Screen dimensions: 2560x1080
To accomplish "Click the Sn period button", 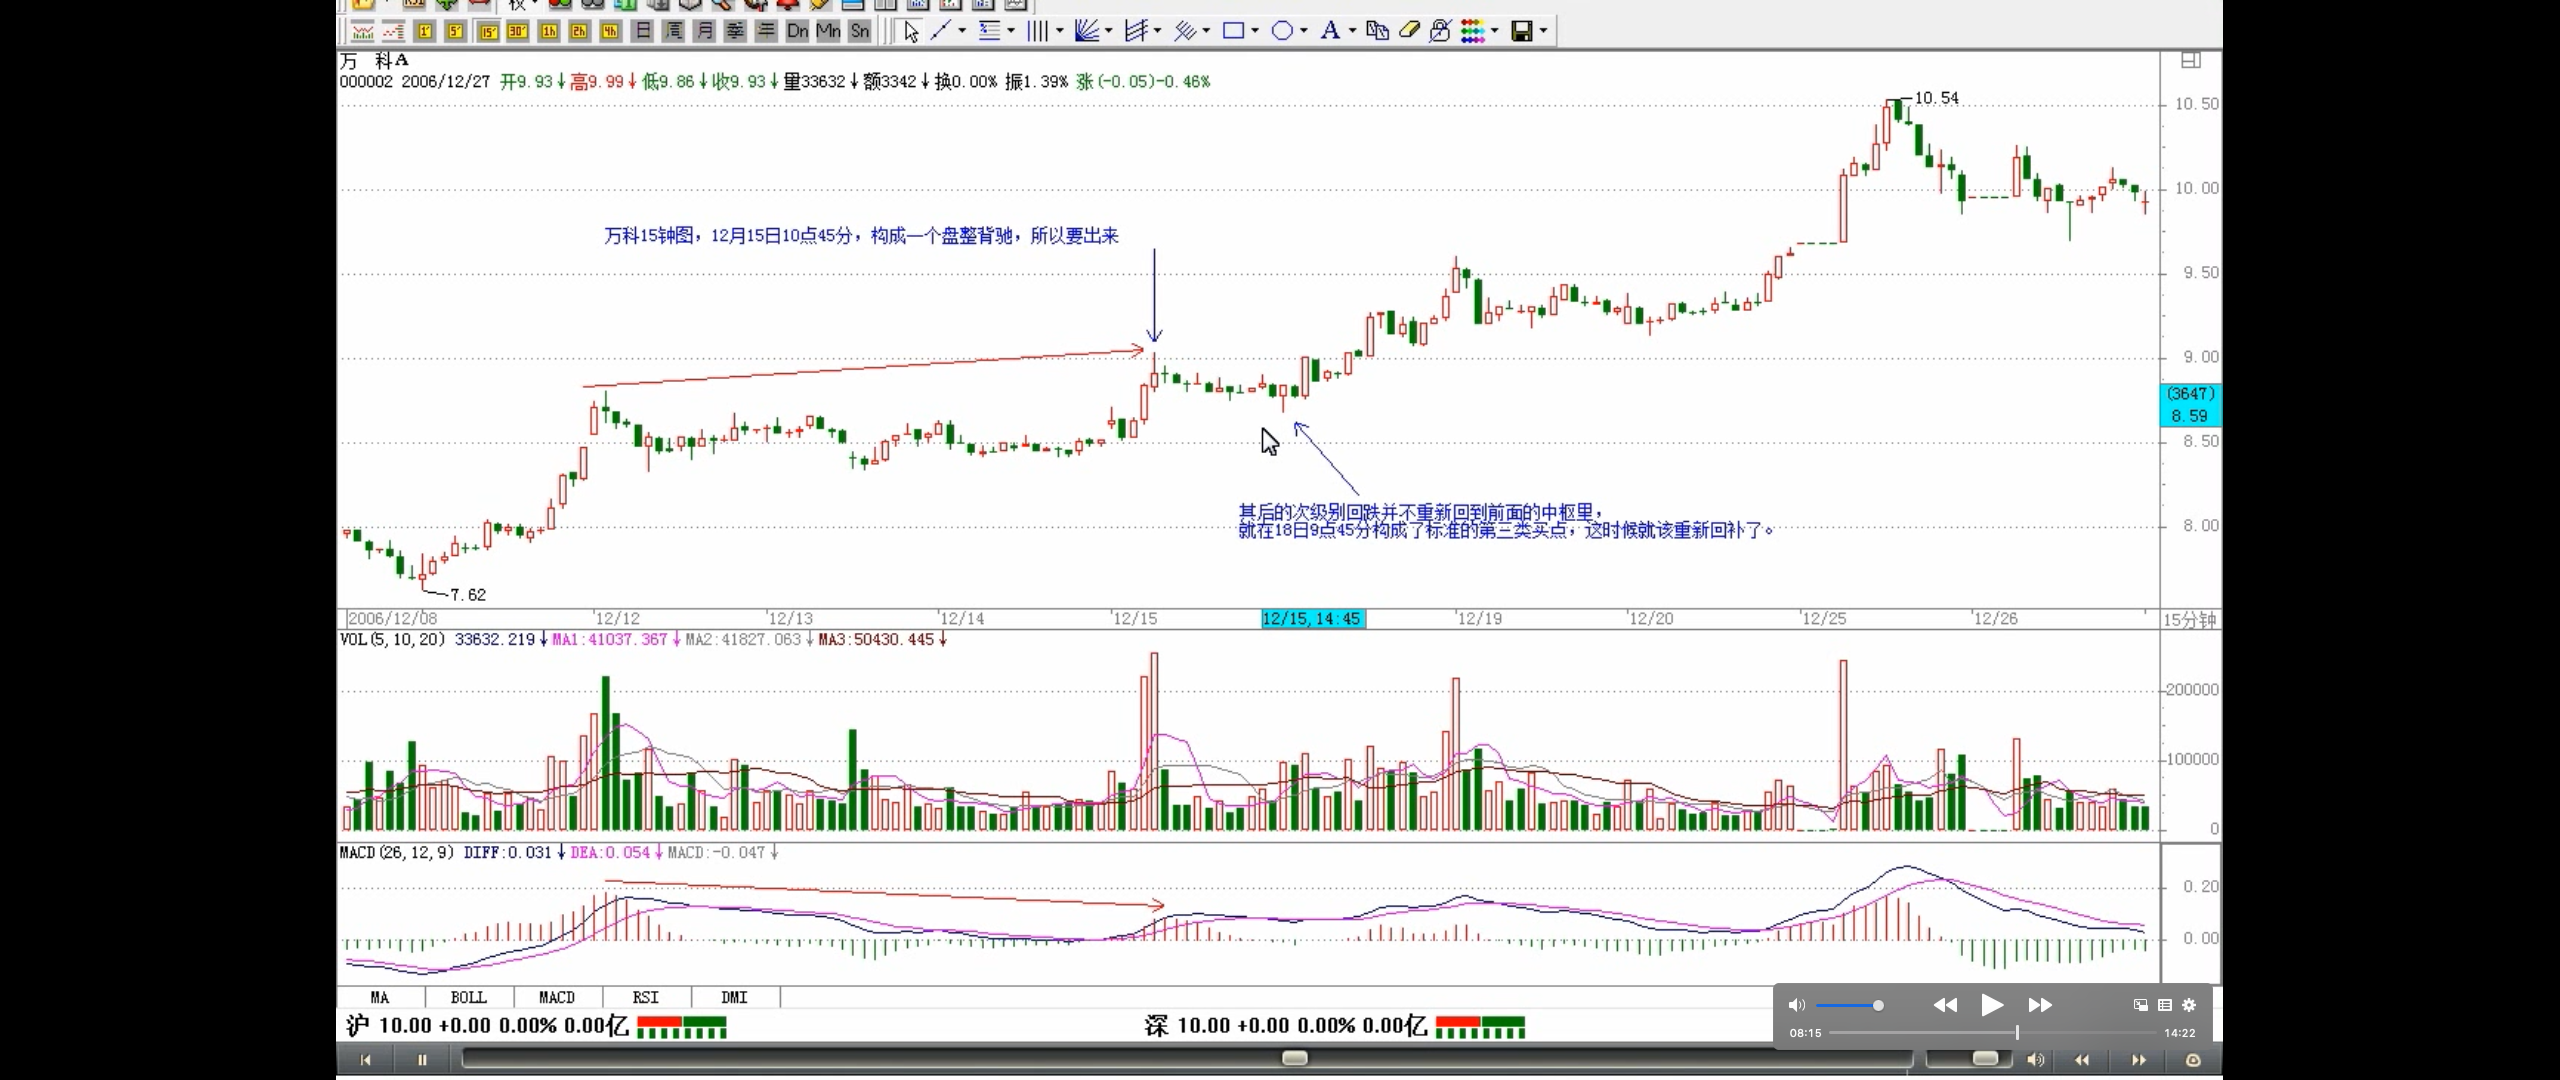I will point(860,31).
